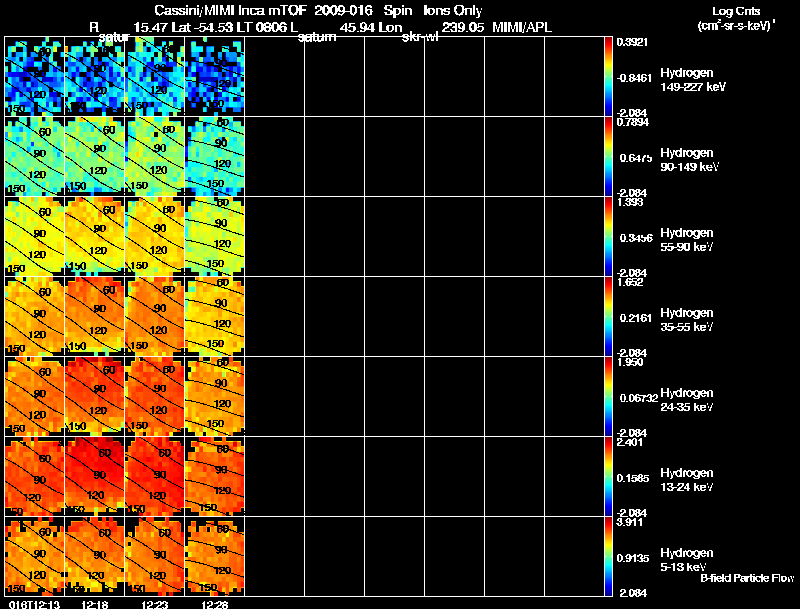Screen dimensions: 800x609
Task: Click the colorbar midpoint value '0.1585'
Action: click(x=634, y=478)
